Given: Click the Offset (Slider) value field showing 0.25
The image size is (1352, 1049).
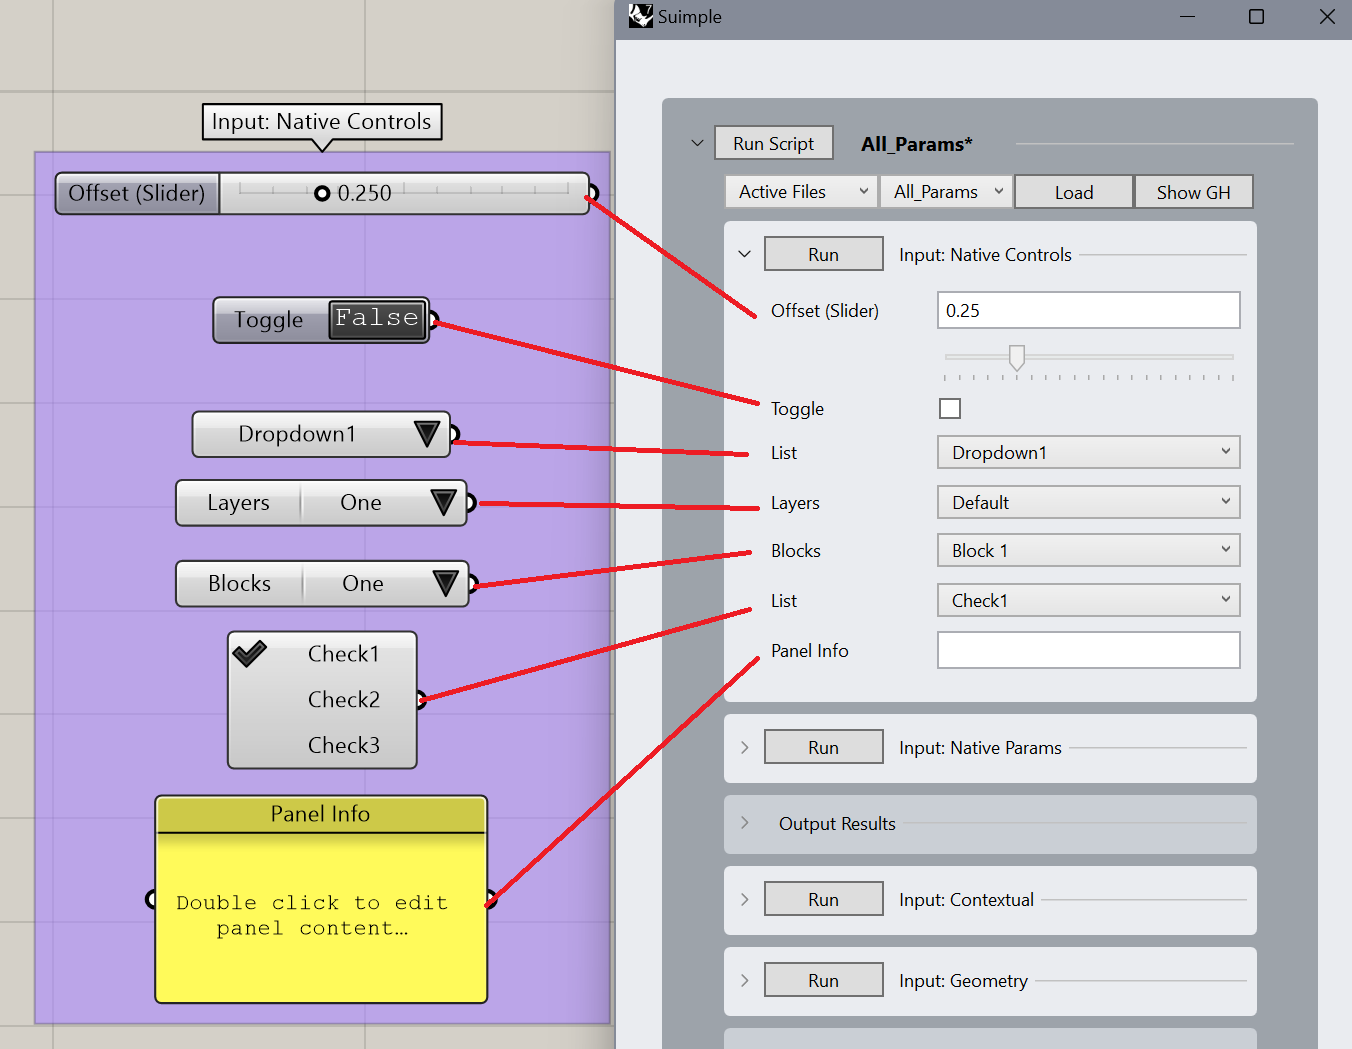Looking at the screenshot, I should 1088,310.
